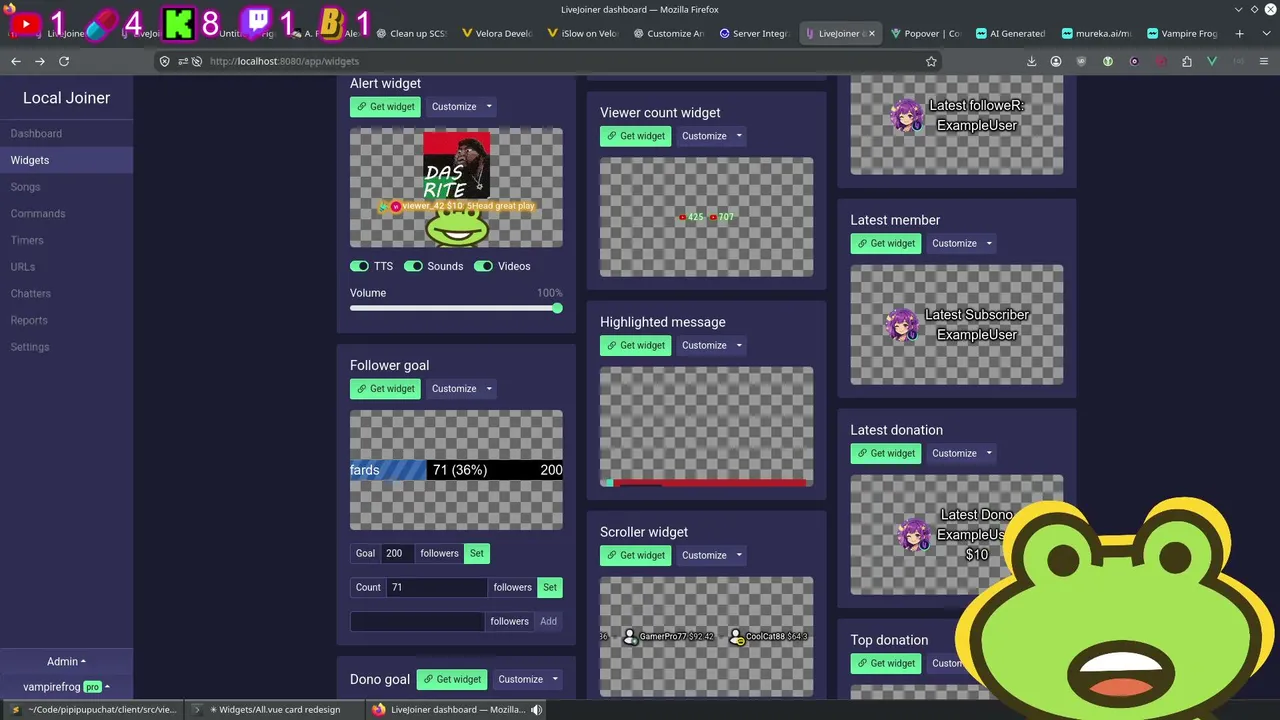Click Get widget for Latest member
The height and width of the screenshot is (720, 1280).
coord(886,243)
